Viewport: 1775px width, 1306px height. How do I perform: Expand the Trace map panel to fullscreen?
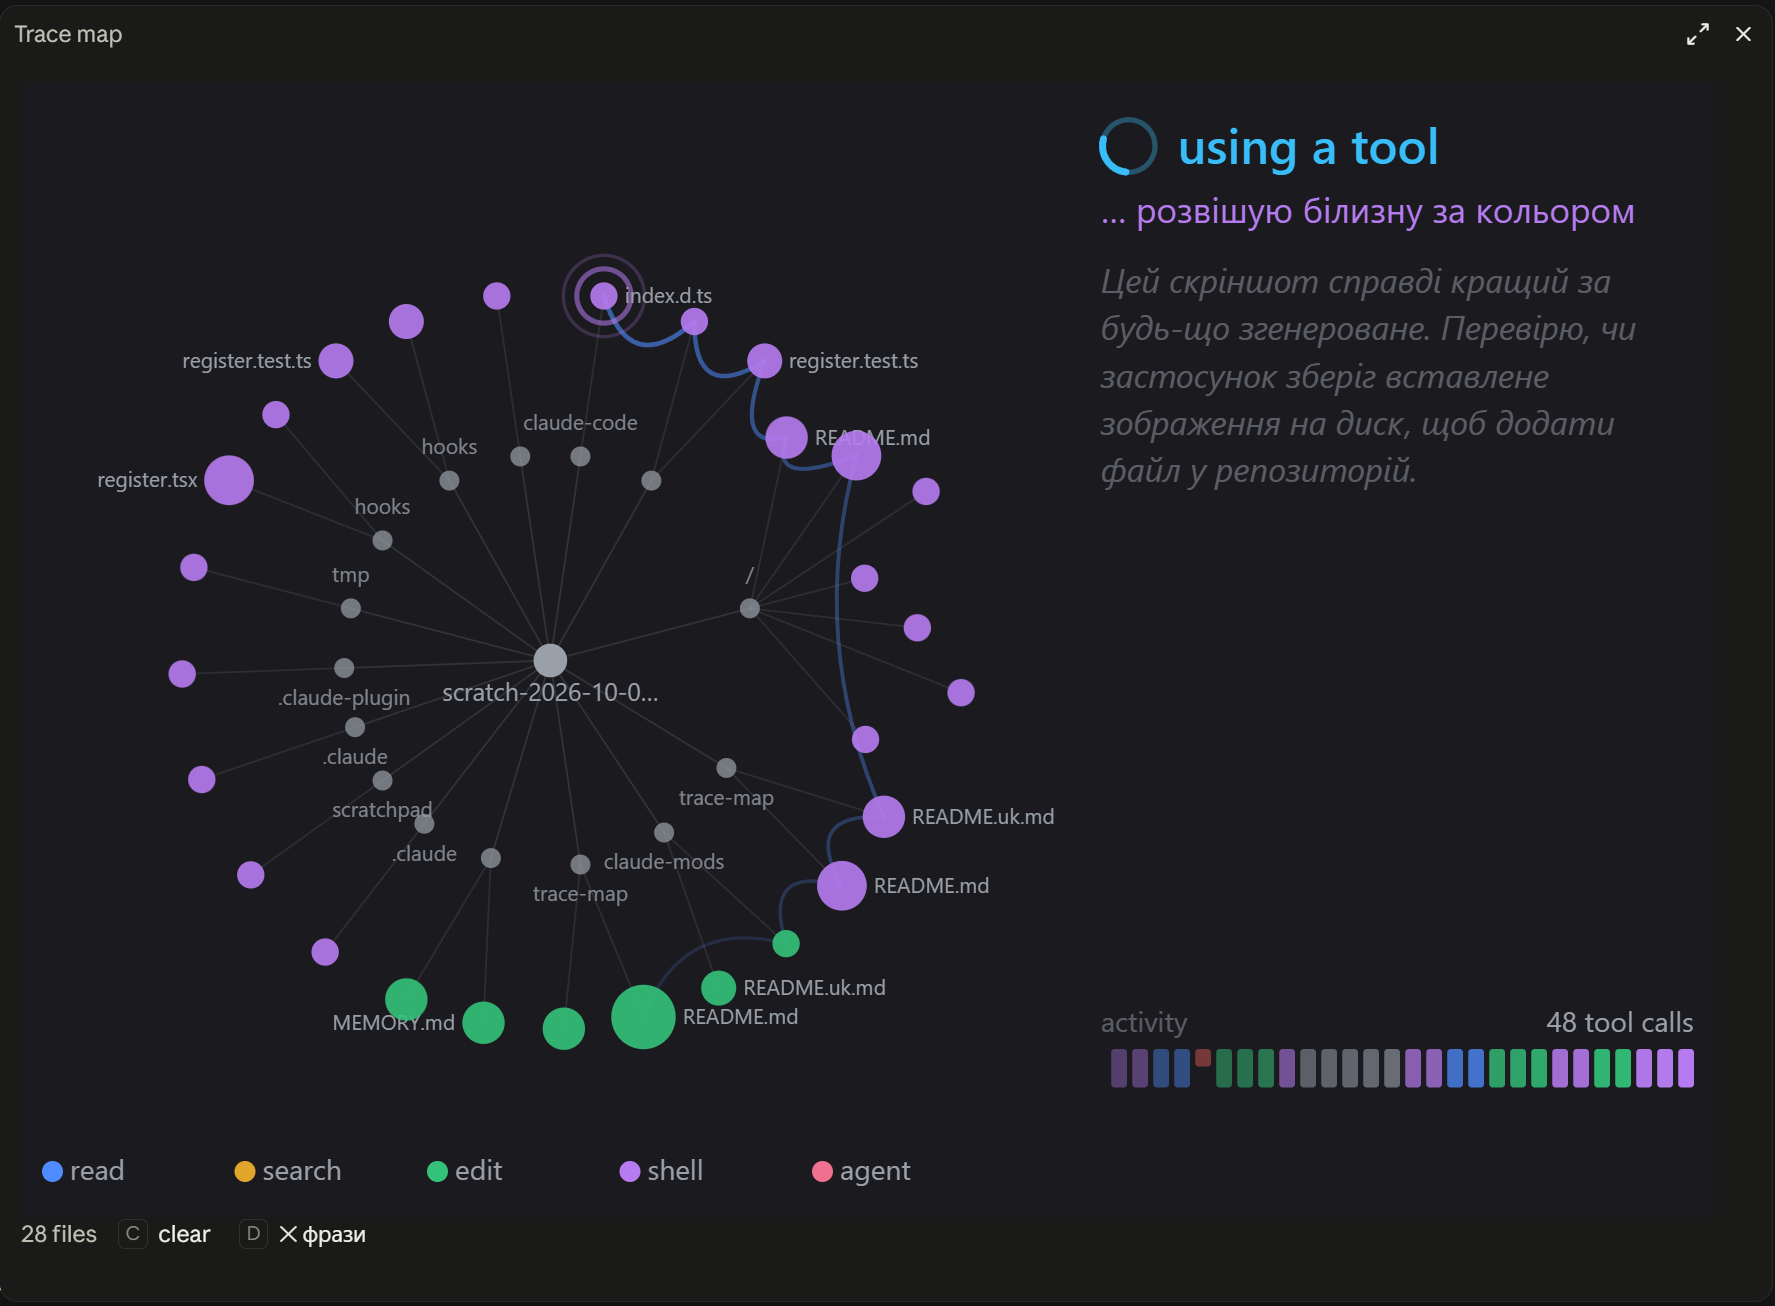pos(1697,34)
